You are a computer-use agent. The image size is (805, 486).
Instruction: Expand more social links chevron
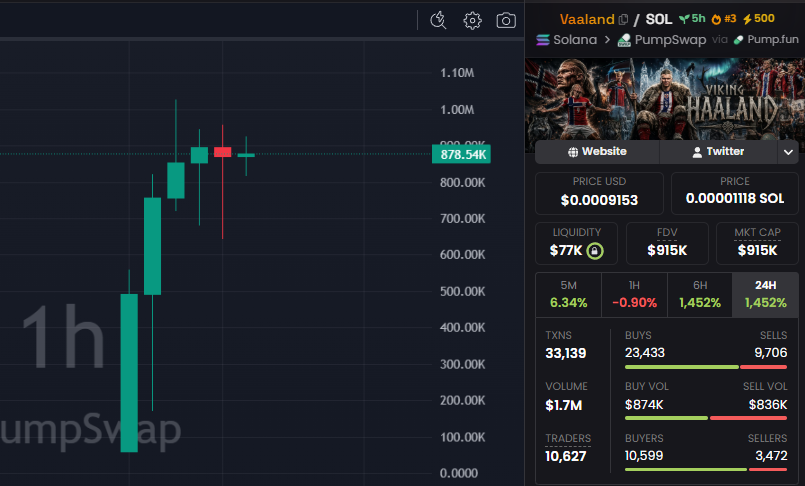pyautogui.click(x=788, y=152)
